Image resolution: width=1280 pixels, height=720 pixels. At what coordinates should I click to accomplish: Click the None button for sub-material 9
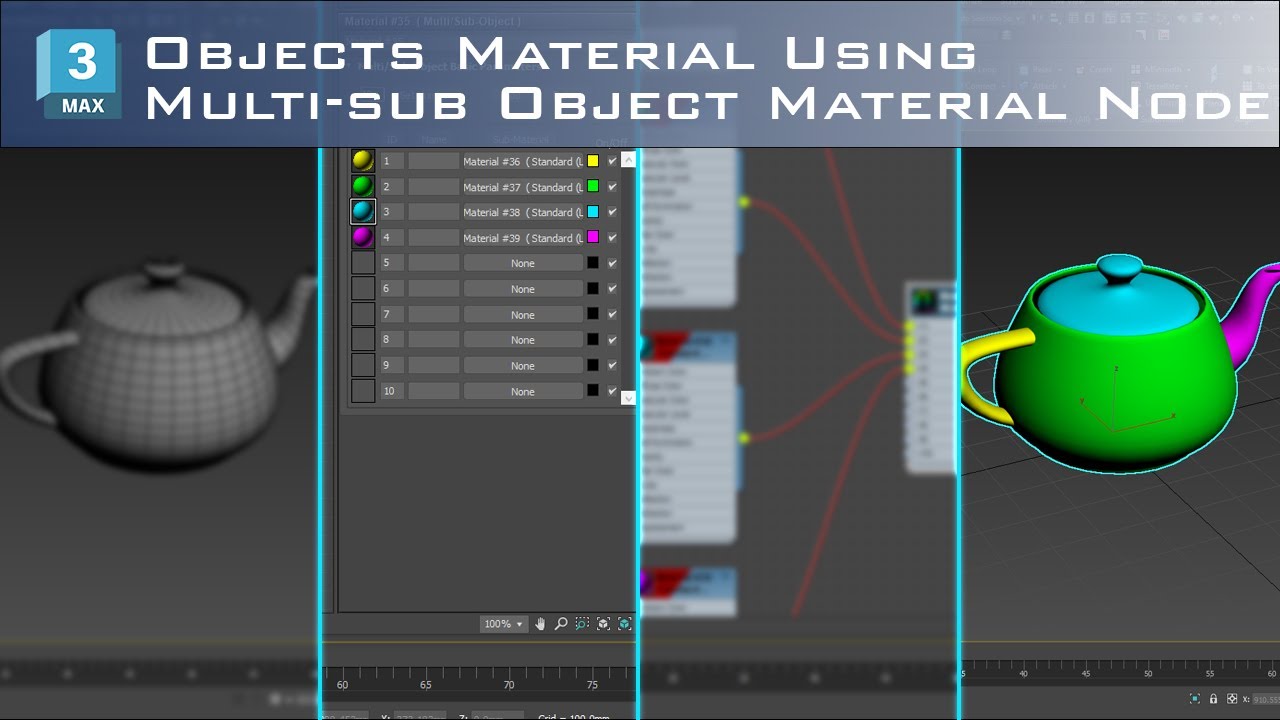[x=522, y=366]
